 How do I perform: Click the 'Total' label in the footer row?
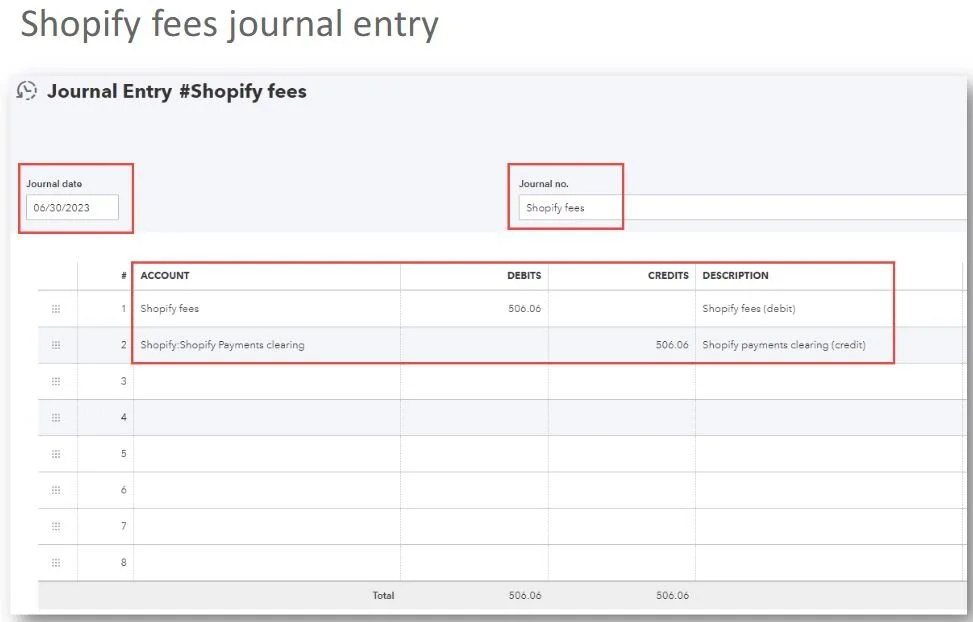pos(383,595)
